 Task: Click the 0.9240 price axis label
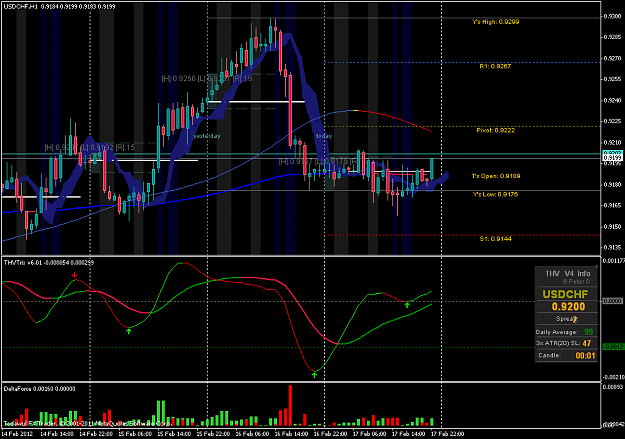[612, 100]
